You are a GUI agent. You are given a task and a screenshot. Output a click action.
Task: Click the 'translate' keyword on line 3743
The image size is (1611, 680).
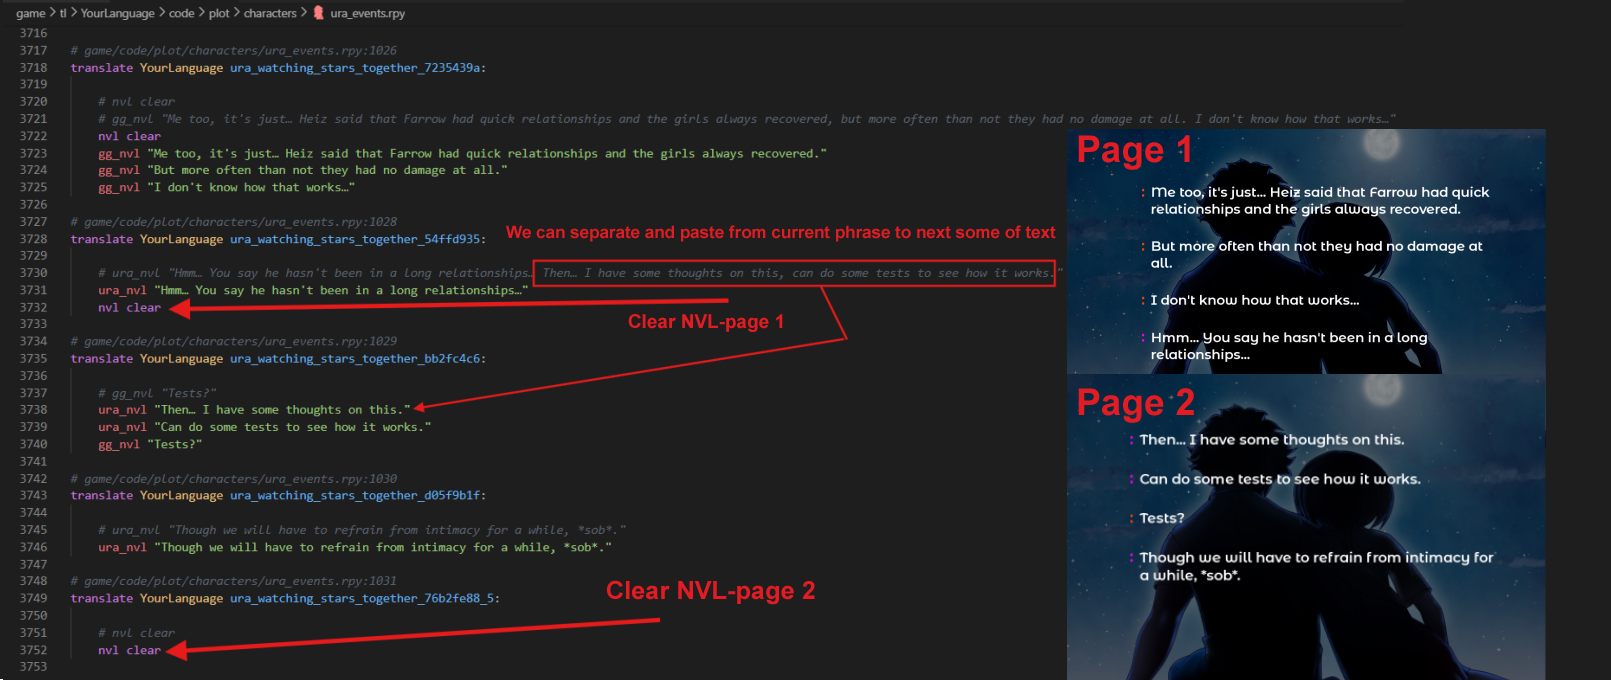(x=102, y=495)
